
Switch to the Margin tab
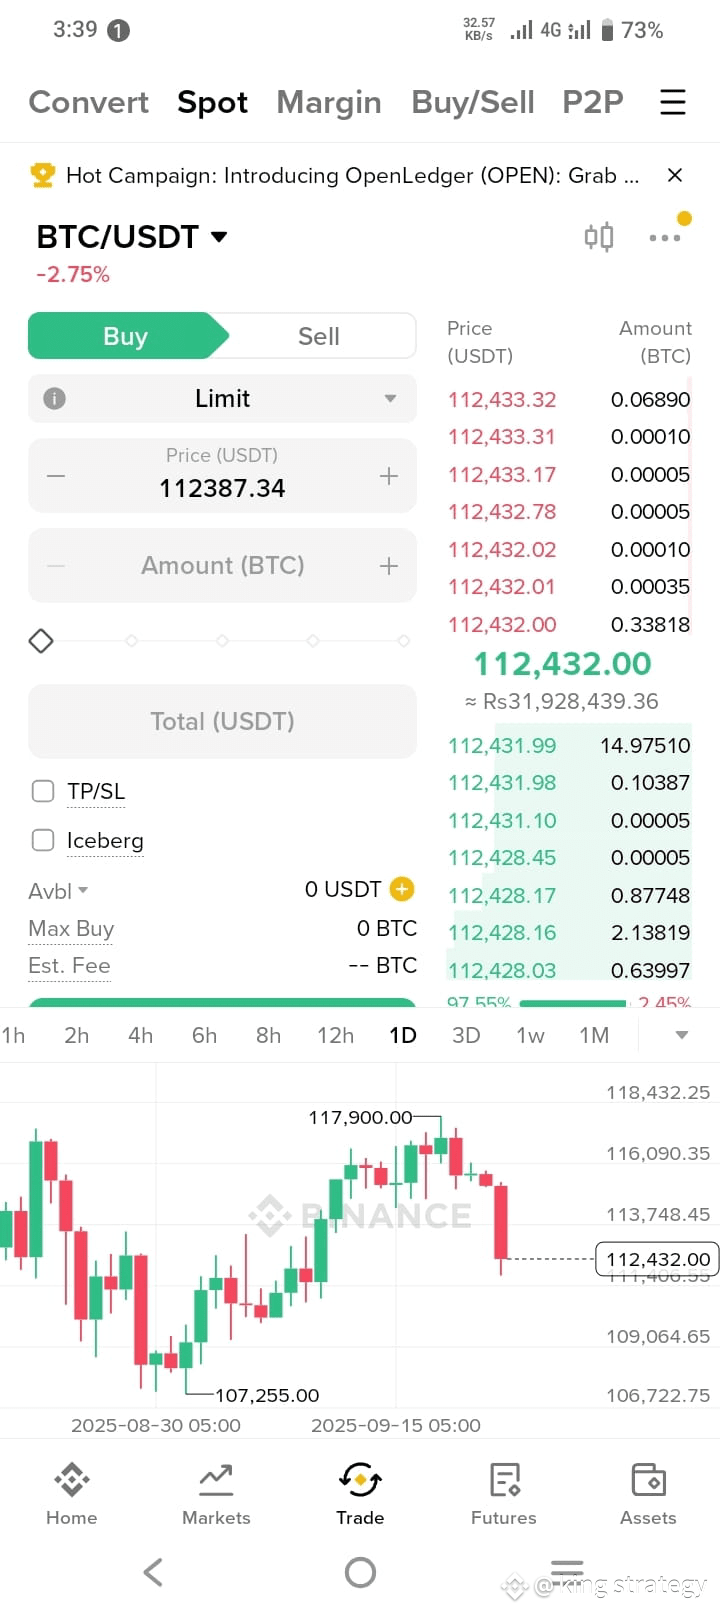click(329, 102)
